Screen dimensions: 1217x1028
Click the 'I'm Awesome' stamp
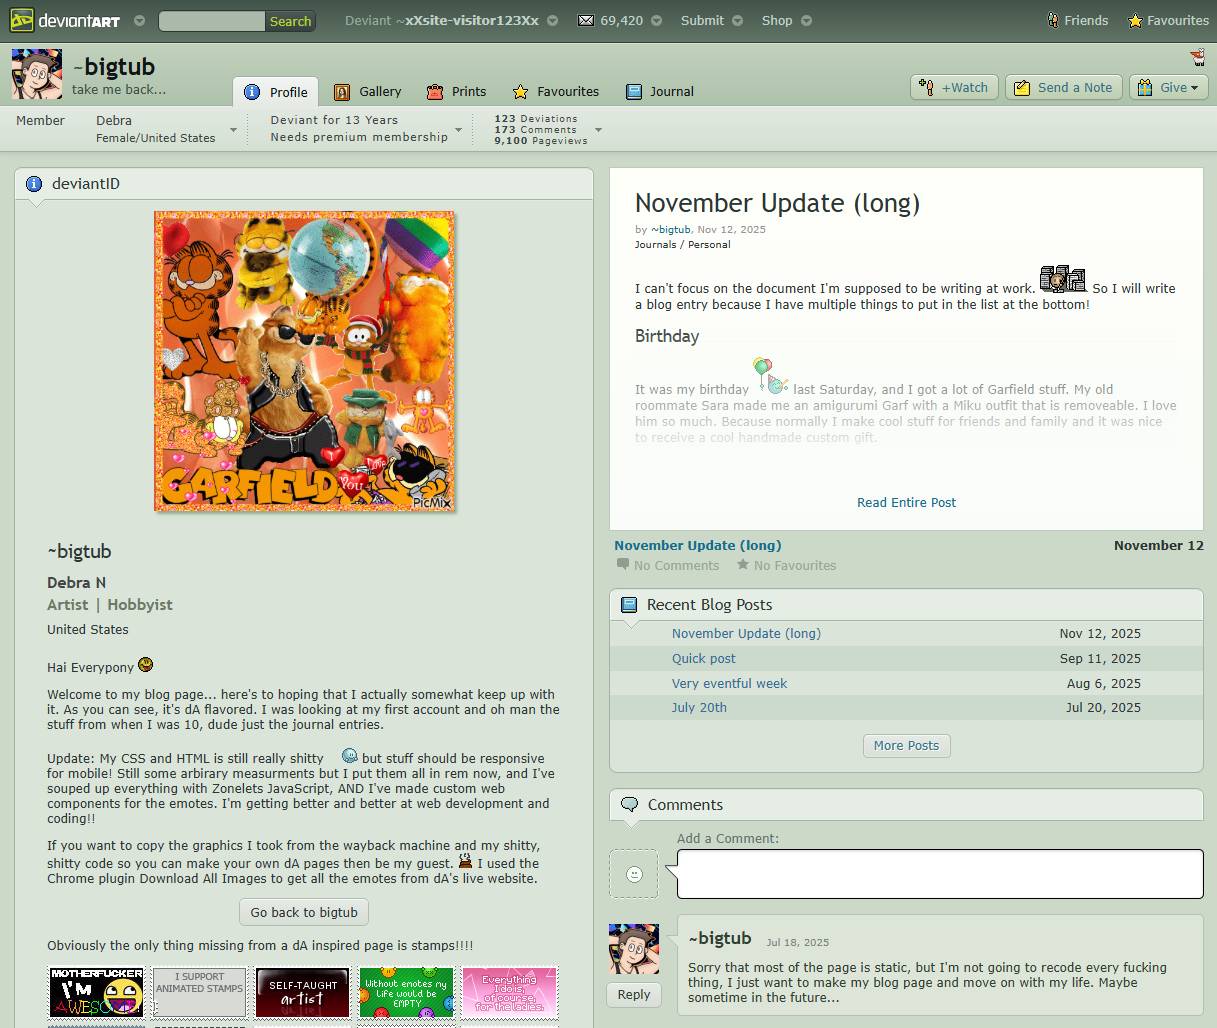point(97,992)
